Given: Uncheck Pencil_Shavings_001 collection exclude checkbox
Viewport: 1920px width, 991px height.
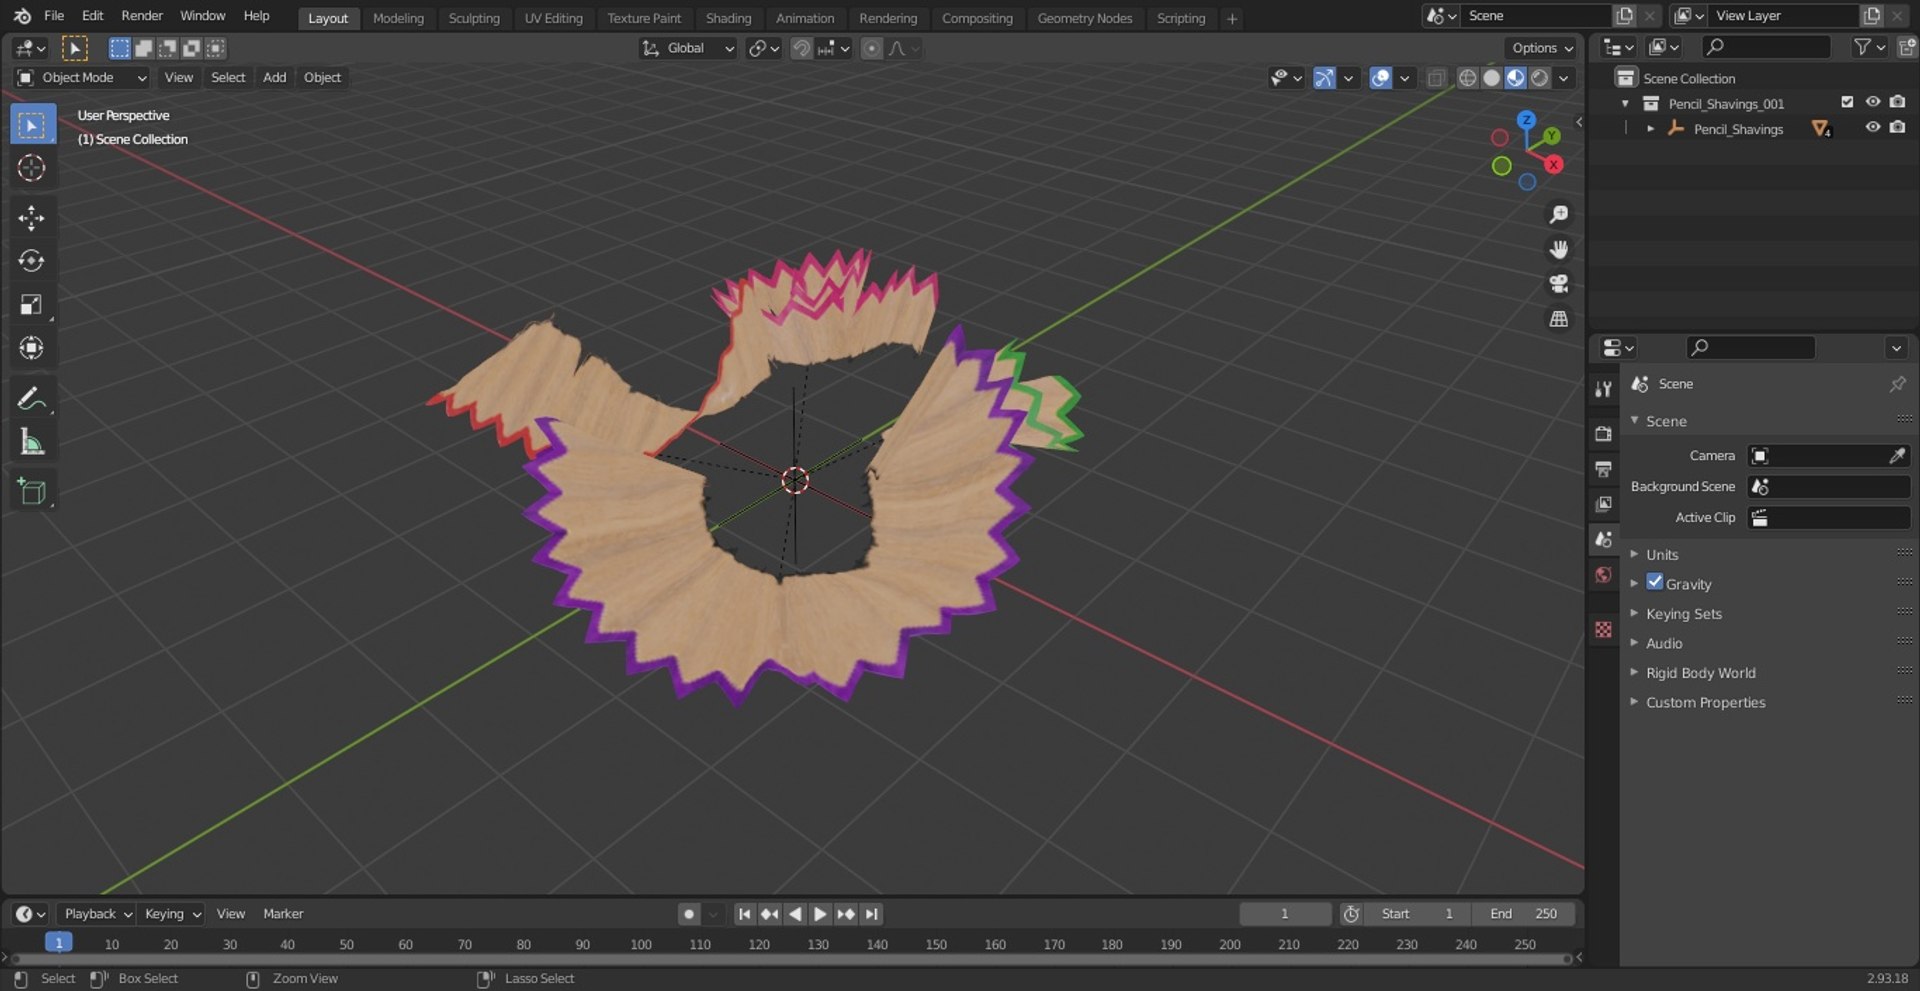Looking at the screenshot, I should pos(1847,102).
